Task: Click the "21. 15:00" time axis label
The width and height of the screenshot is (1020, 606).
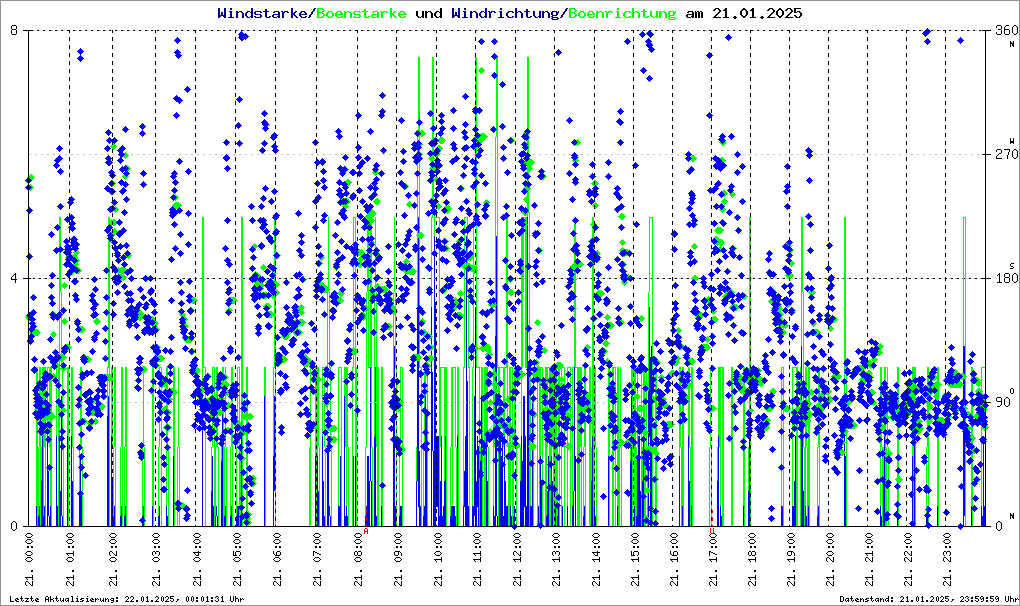Action: tap(634, 559)
